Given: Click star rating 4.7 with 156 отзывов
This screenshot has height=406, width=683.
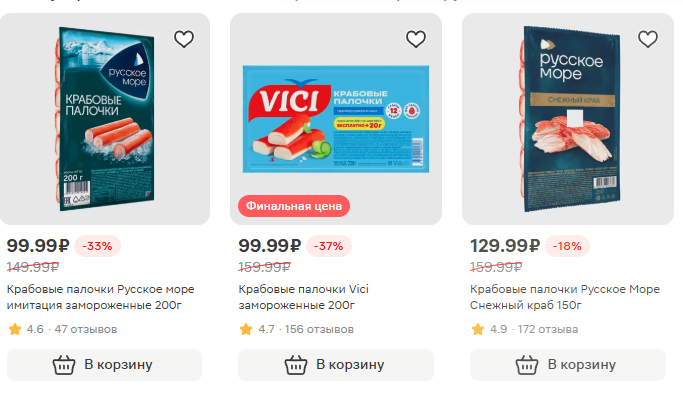Looking at the screenshot, I should [x=296, y=329].
